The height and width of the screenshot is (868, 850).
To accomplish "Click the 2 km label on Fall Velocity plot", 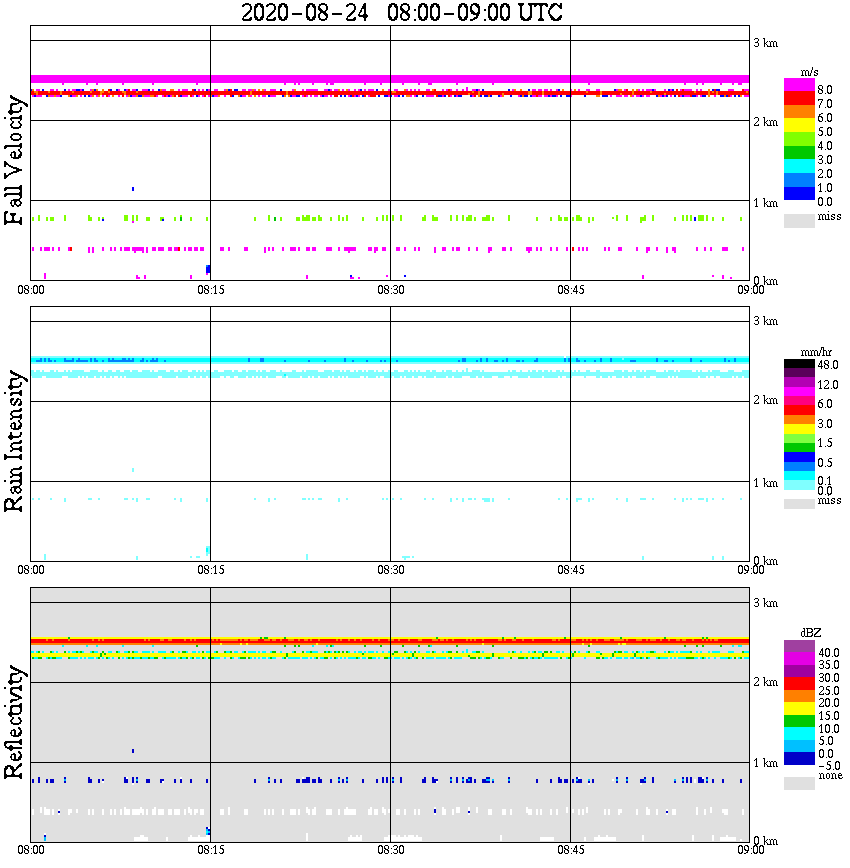I will coord(766,122).
